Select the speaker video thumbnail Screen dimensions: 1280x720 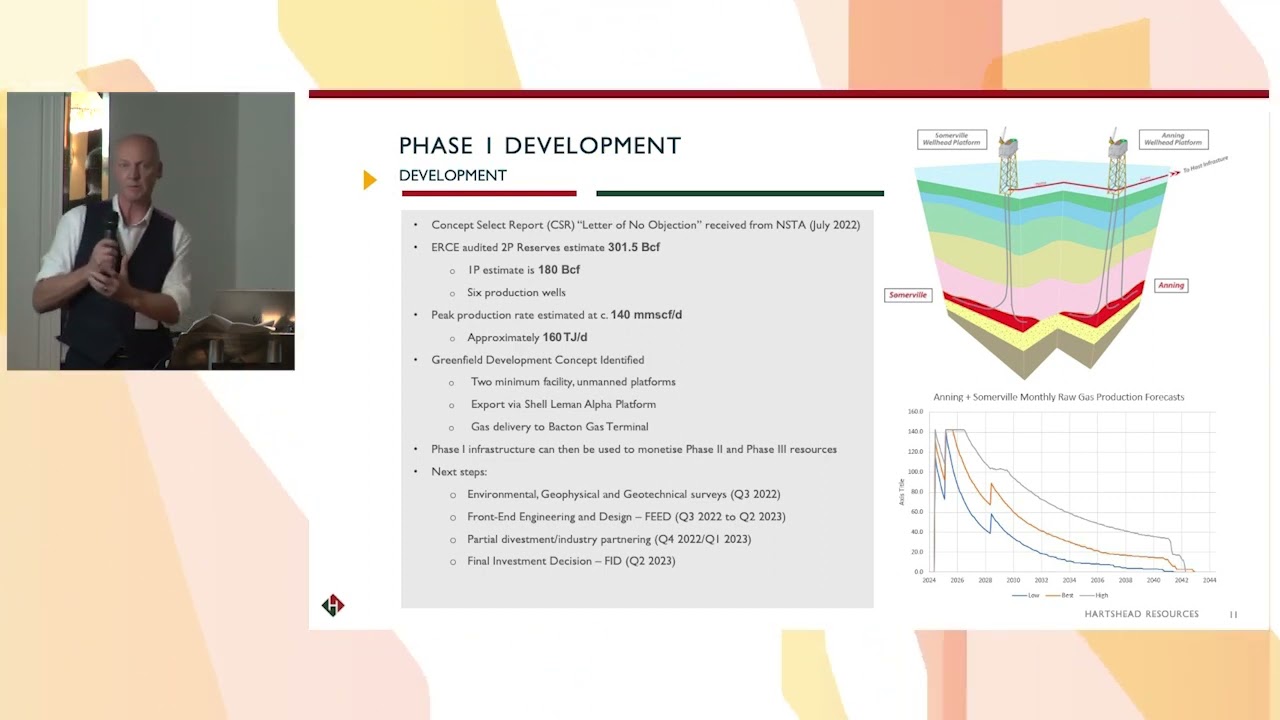151,231
